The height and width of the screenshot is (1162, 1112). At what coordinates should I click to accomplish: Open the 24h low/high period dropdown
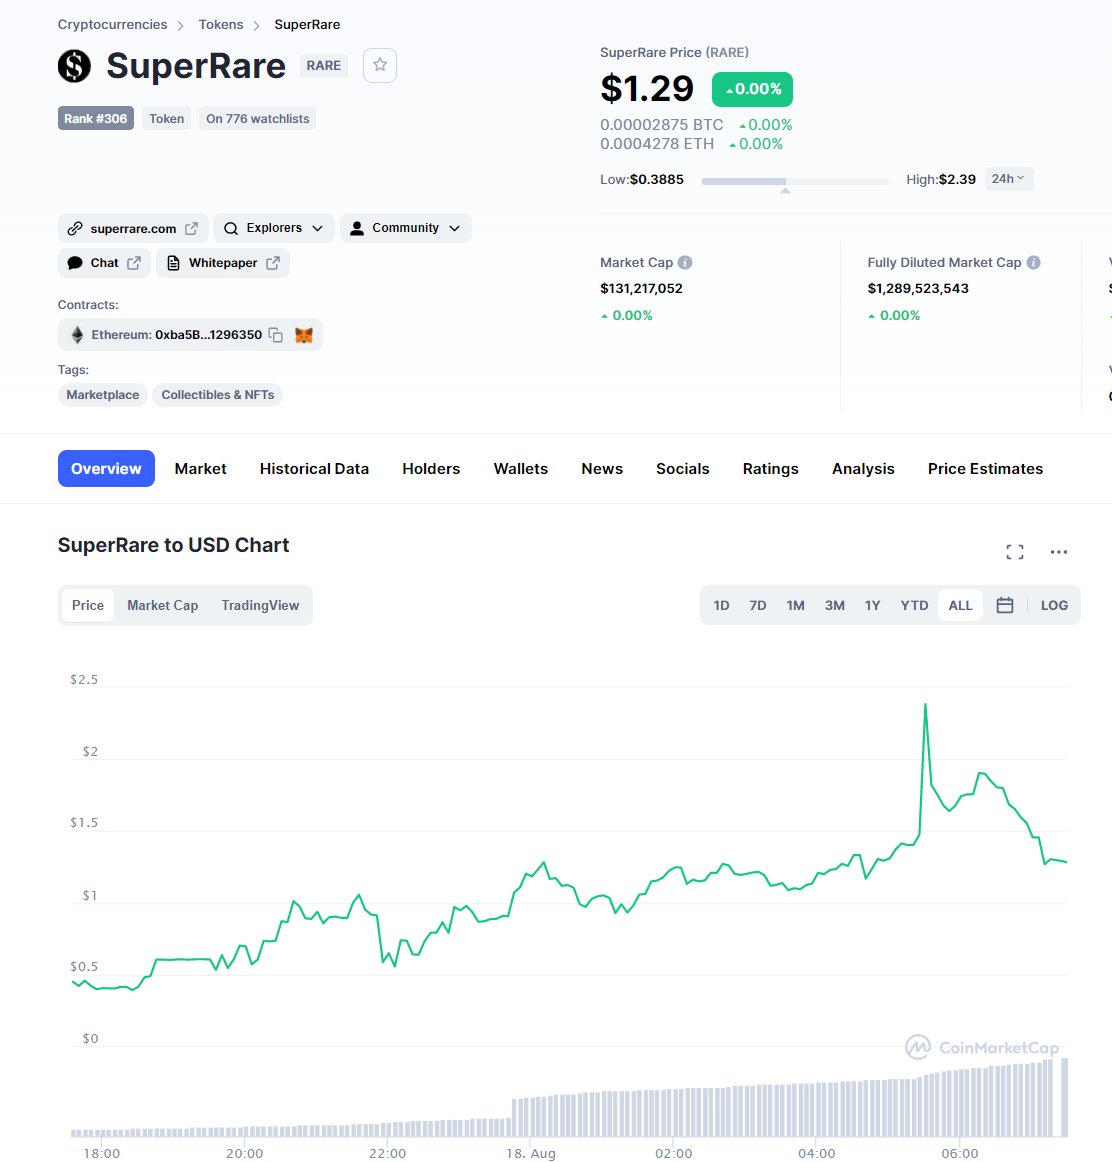pyautogui.click(x=1008, y=179)
